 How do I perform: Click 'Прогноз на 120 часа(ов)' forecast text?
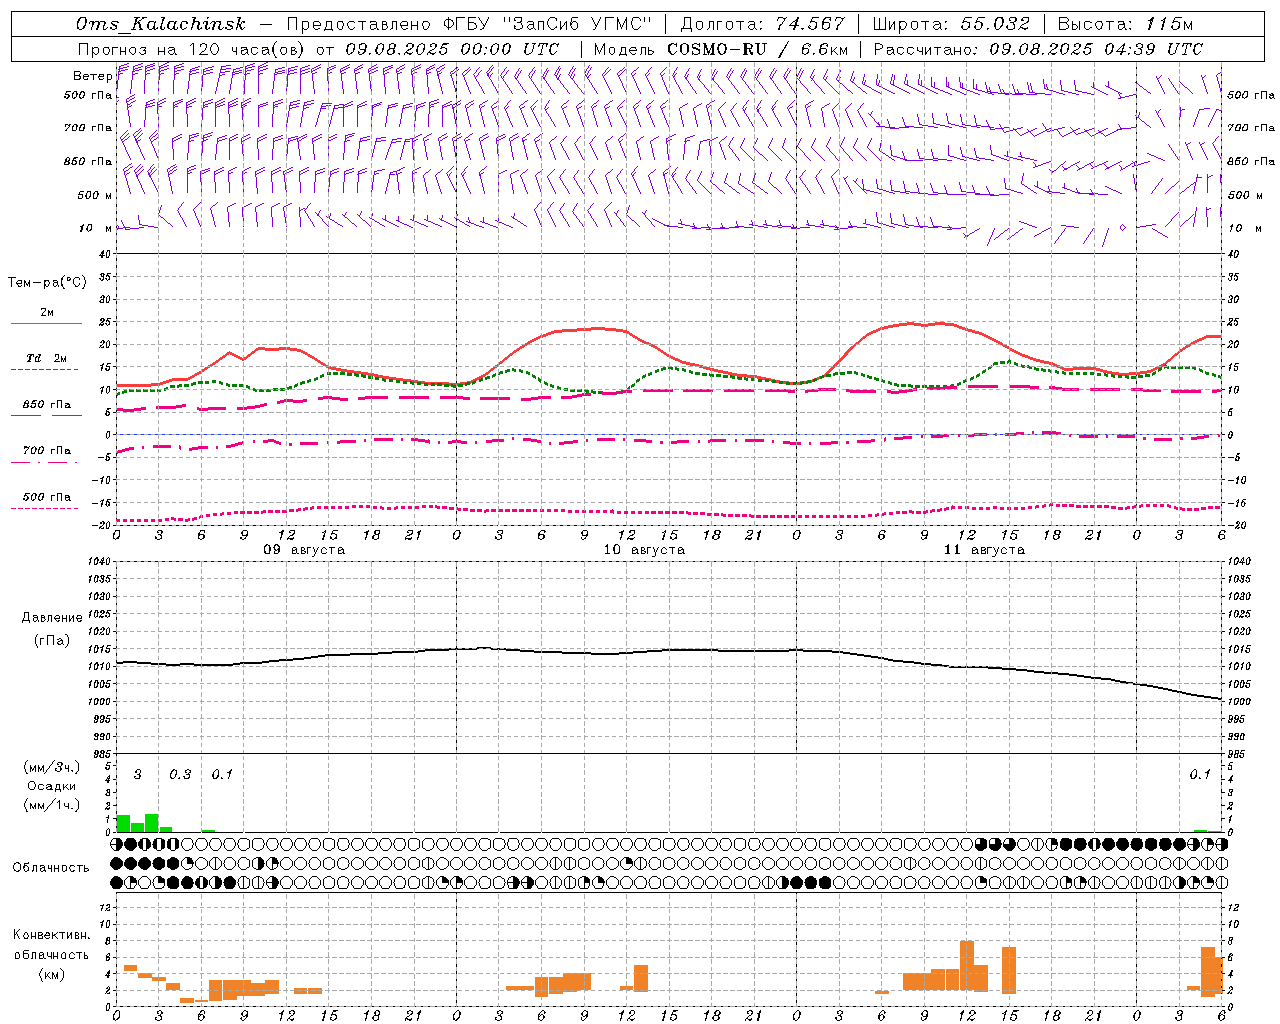click(x=192, y=49)
